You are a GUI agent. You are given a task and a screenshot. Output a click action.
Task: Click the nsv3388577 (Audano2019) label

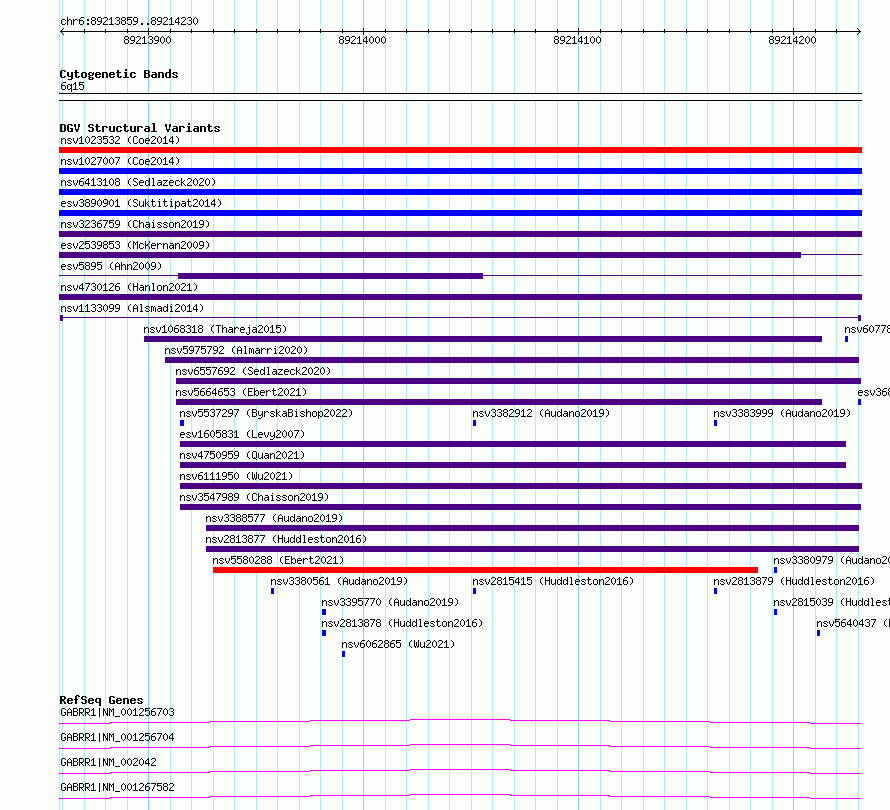(274, 518)
